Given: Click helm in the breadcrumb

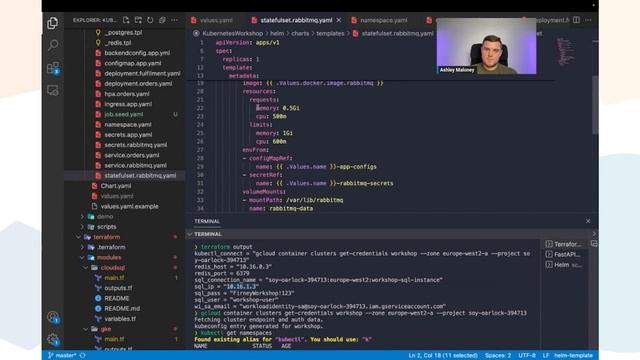Looking at the screenshot, I should [x=277, y=33].
